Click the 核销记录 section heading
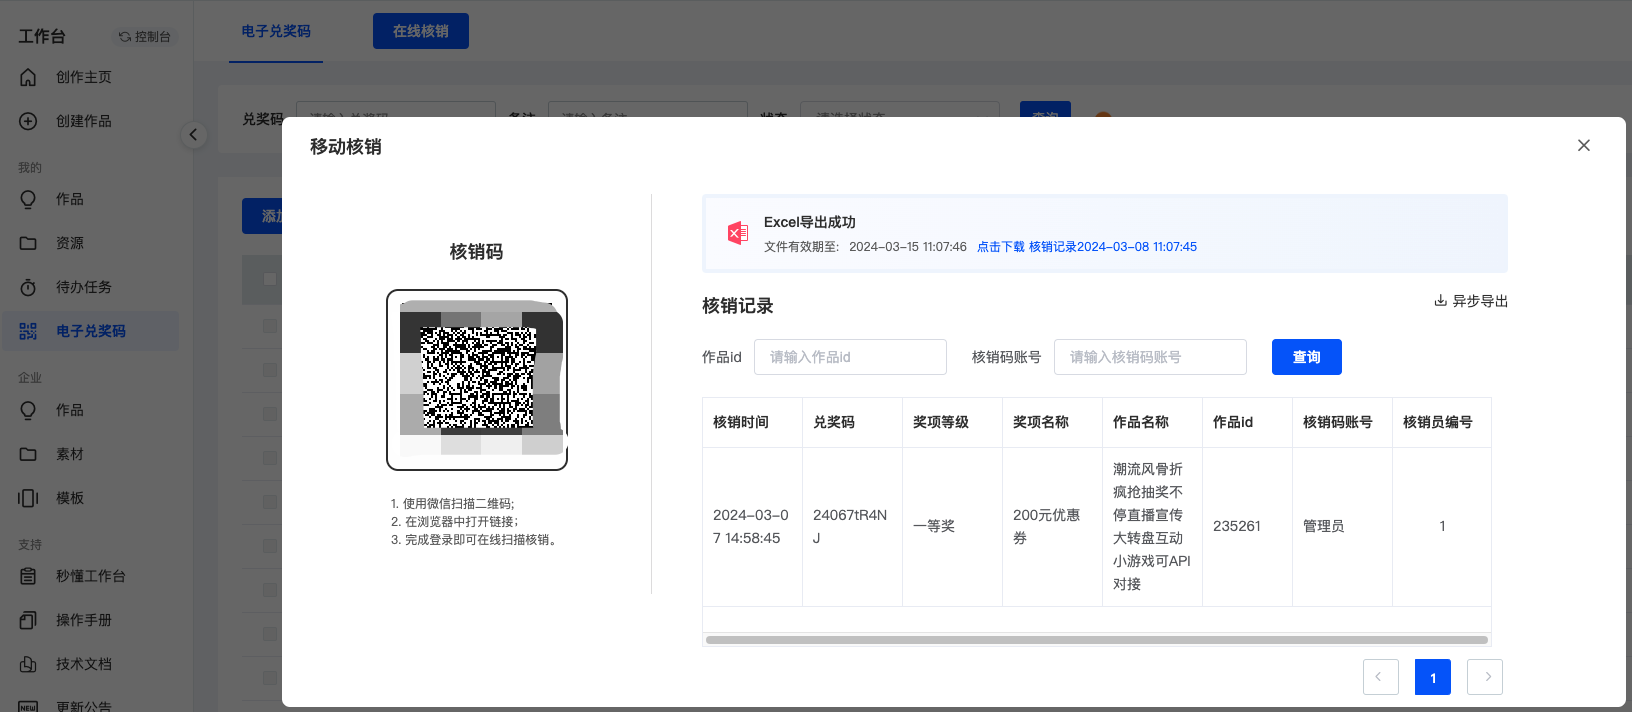This screenshot has width=1632, height=712. tap(738, 306)
